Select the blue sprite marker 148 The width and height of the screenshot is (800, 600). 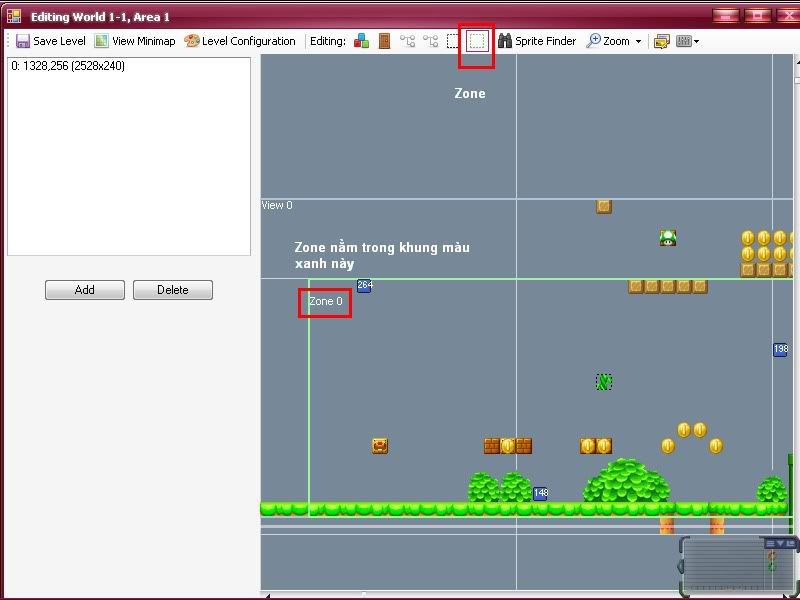pos(540,493)
